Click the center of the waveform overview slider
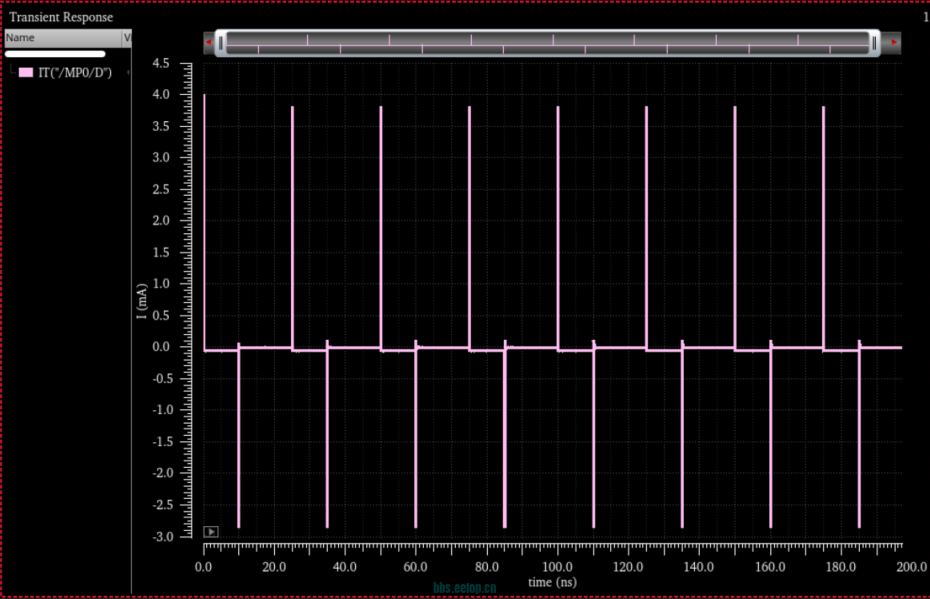930x599 pixels. [x=548, y=43]
